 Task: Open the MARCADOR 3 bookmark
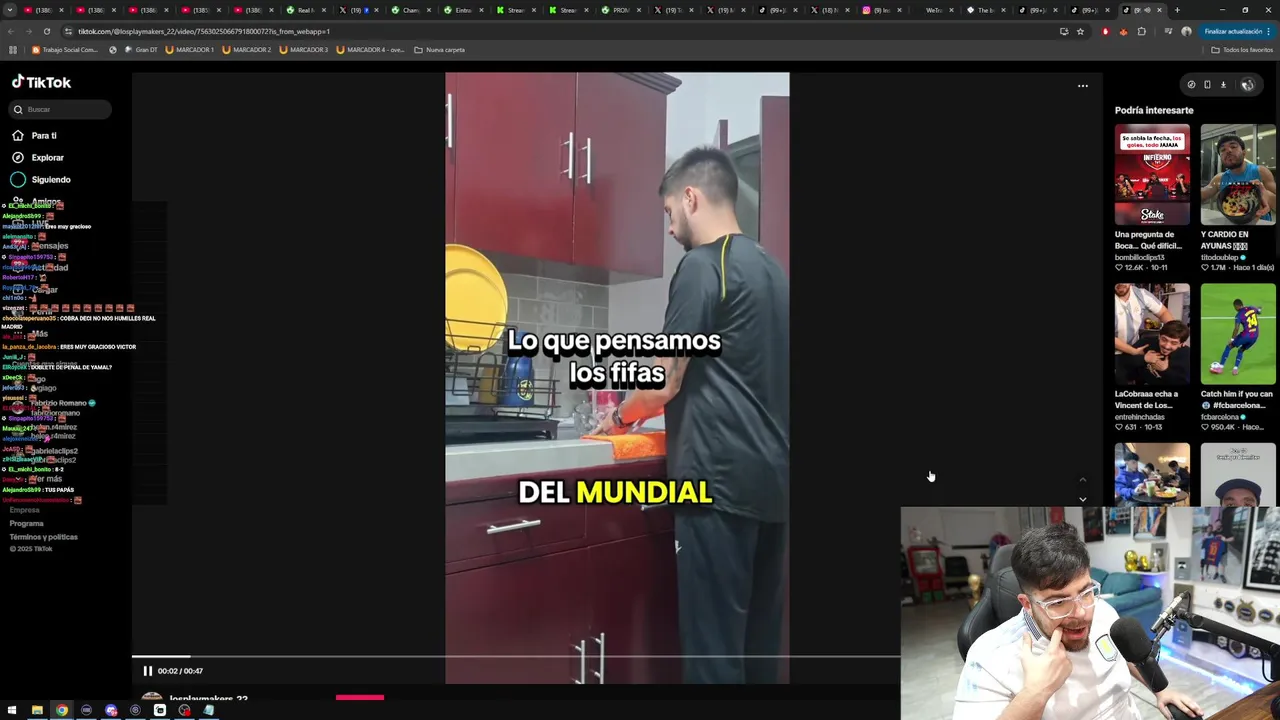303,49
